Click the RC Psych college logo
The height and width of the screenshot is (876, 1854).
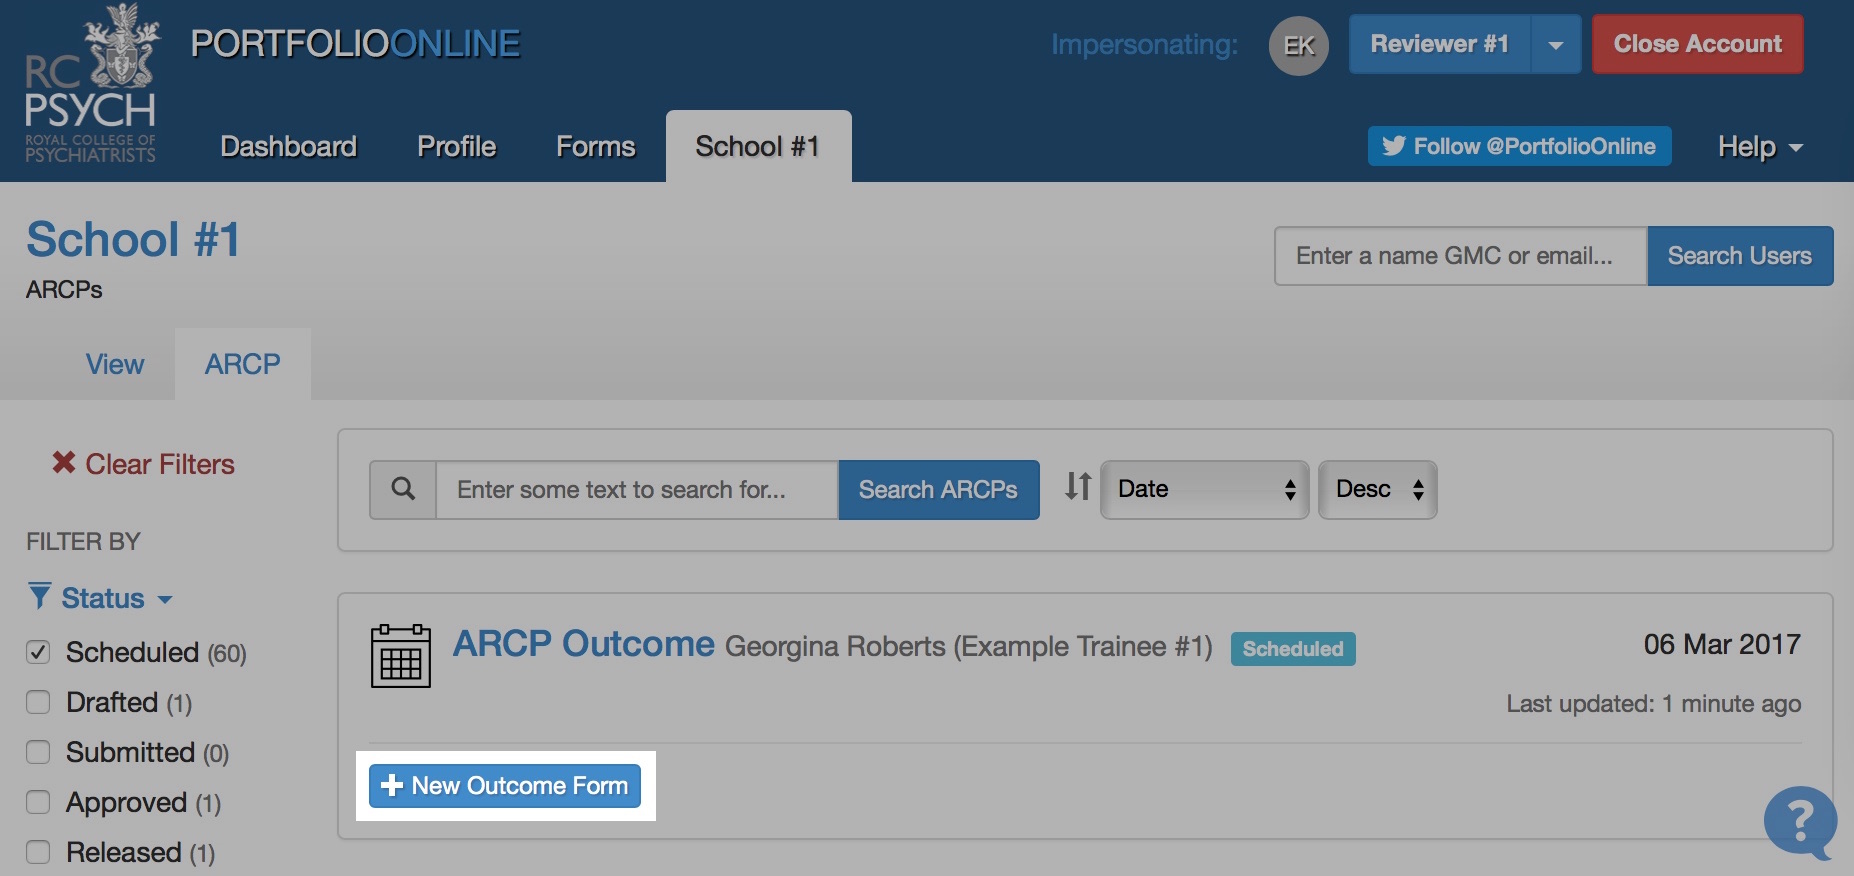click(x=91, y=85)
